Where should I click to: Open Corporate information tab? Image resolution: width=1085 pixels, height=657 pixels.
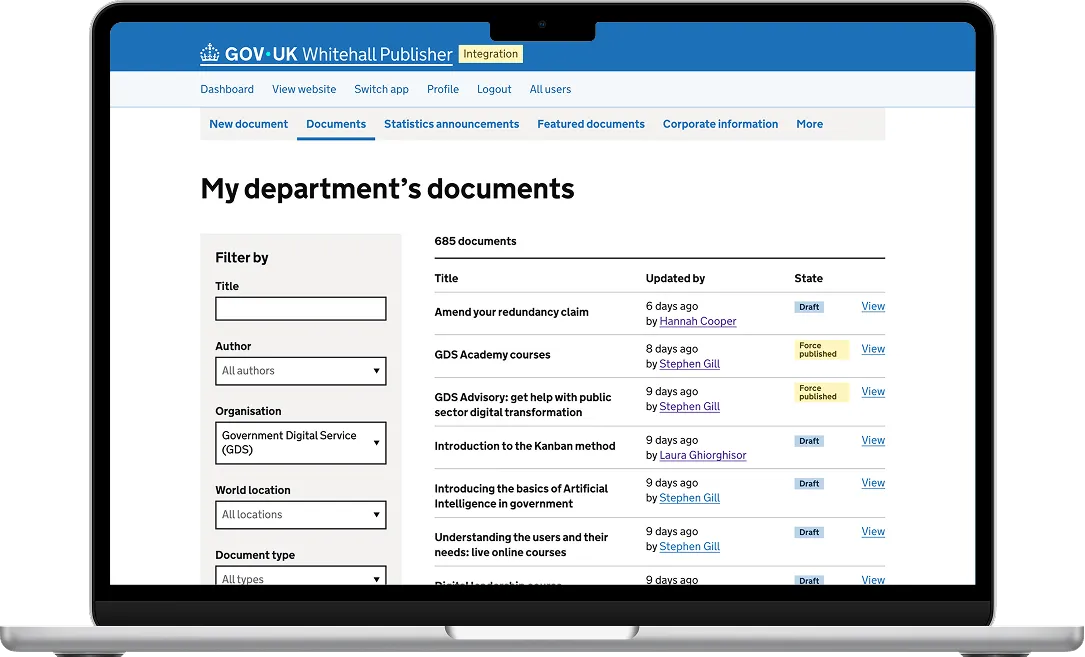720,124
